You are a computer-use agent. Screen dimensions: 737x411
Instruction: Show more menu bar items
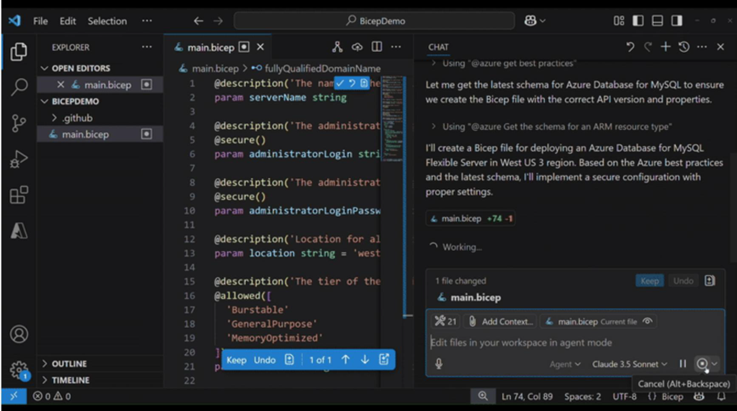(x=147, y=21)
